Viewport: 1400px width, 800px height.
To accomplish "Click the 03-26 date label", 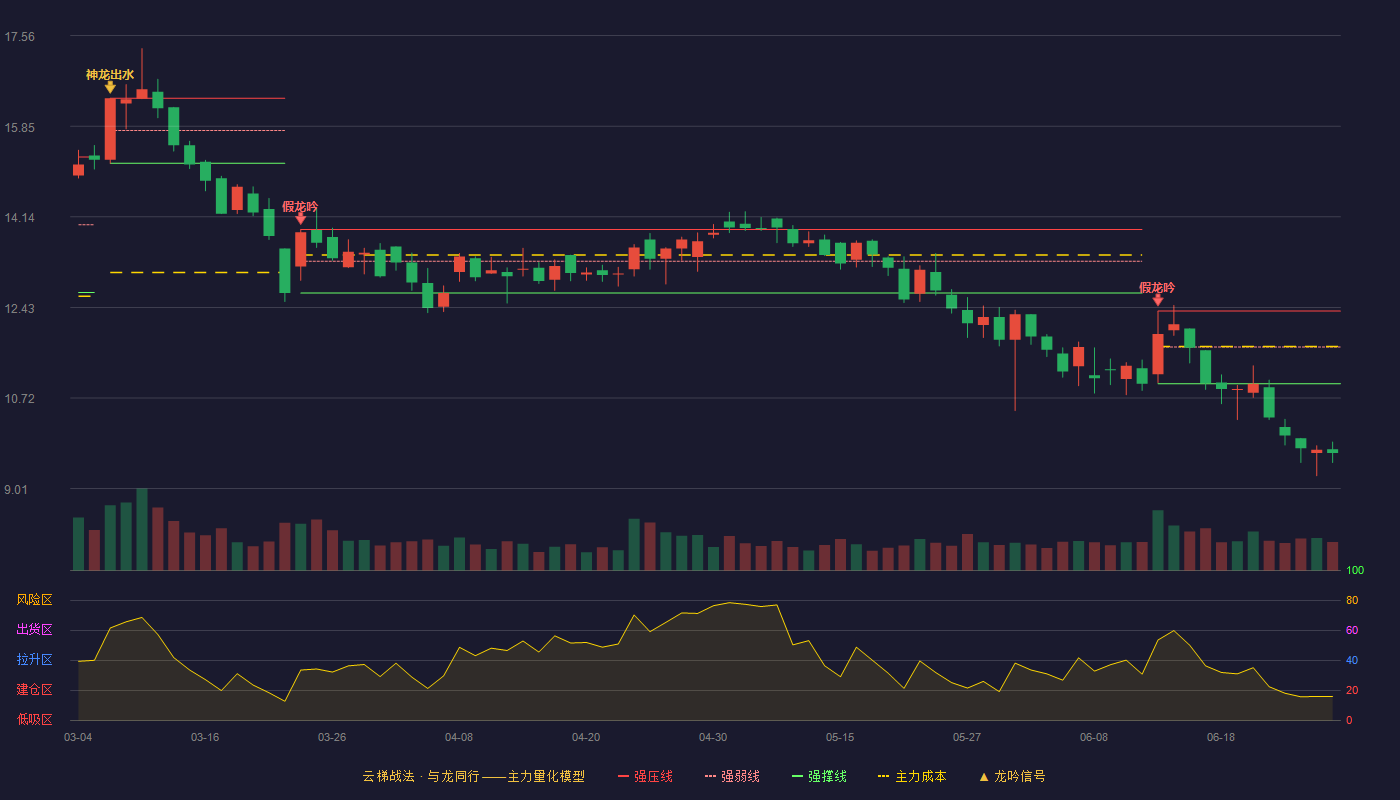I will (x=332, y=737).
